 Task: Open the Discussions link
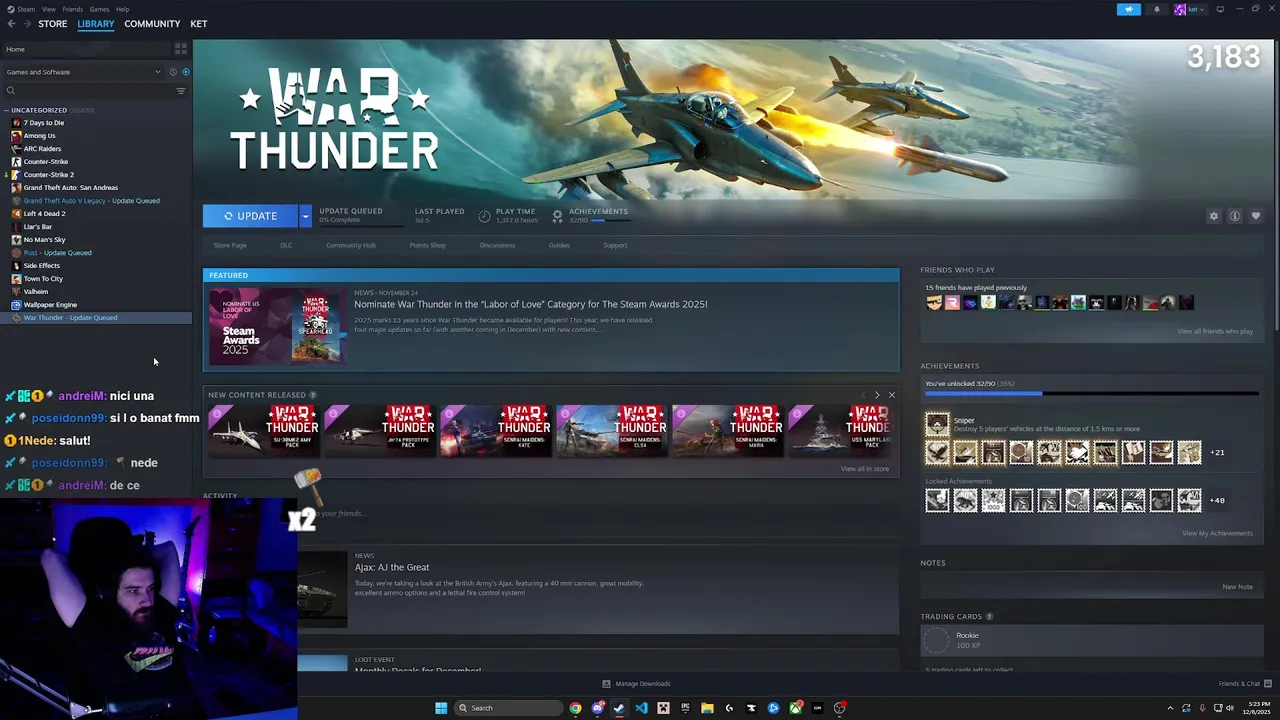(497, 245)
